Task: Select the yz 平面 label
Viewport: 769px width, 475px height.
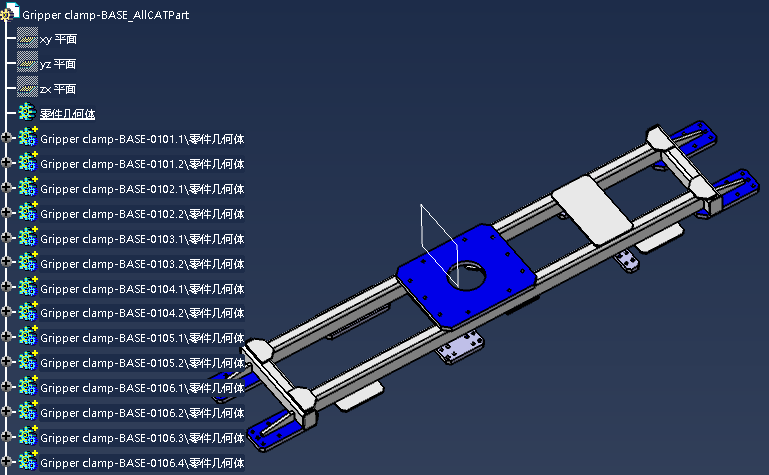Action: click(x=58, y=64)
